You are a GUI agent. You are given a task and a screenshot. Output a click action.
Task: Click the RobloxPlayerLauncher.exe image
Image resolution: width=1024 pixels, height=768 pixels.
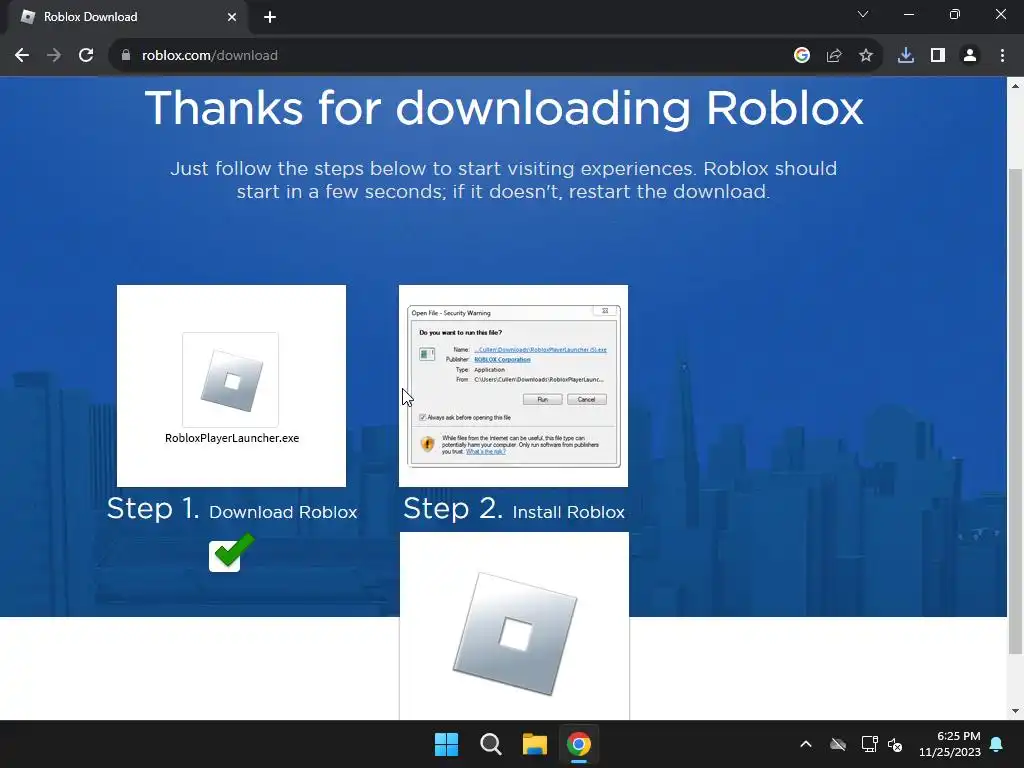click(231, 385)
